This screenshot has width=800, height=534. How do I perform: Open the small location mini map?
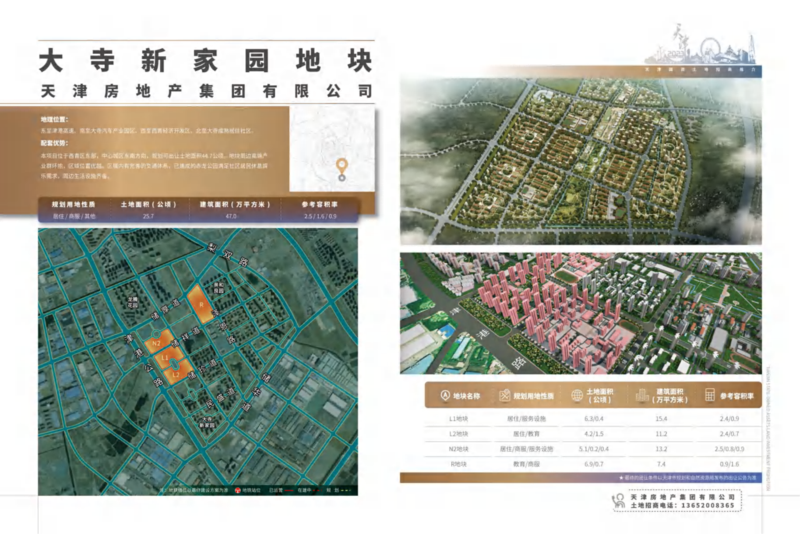click(x=332, y=148)
